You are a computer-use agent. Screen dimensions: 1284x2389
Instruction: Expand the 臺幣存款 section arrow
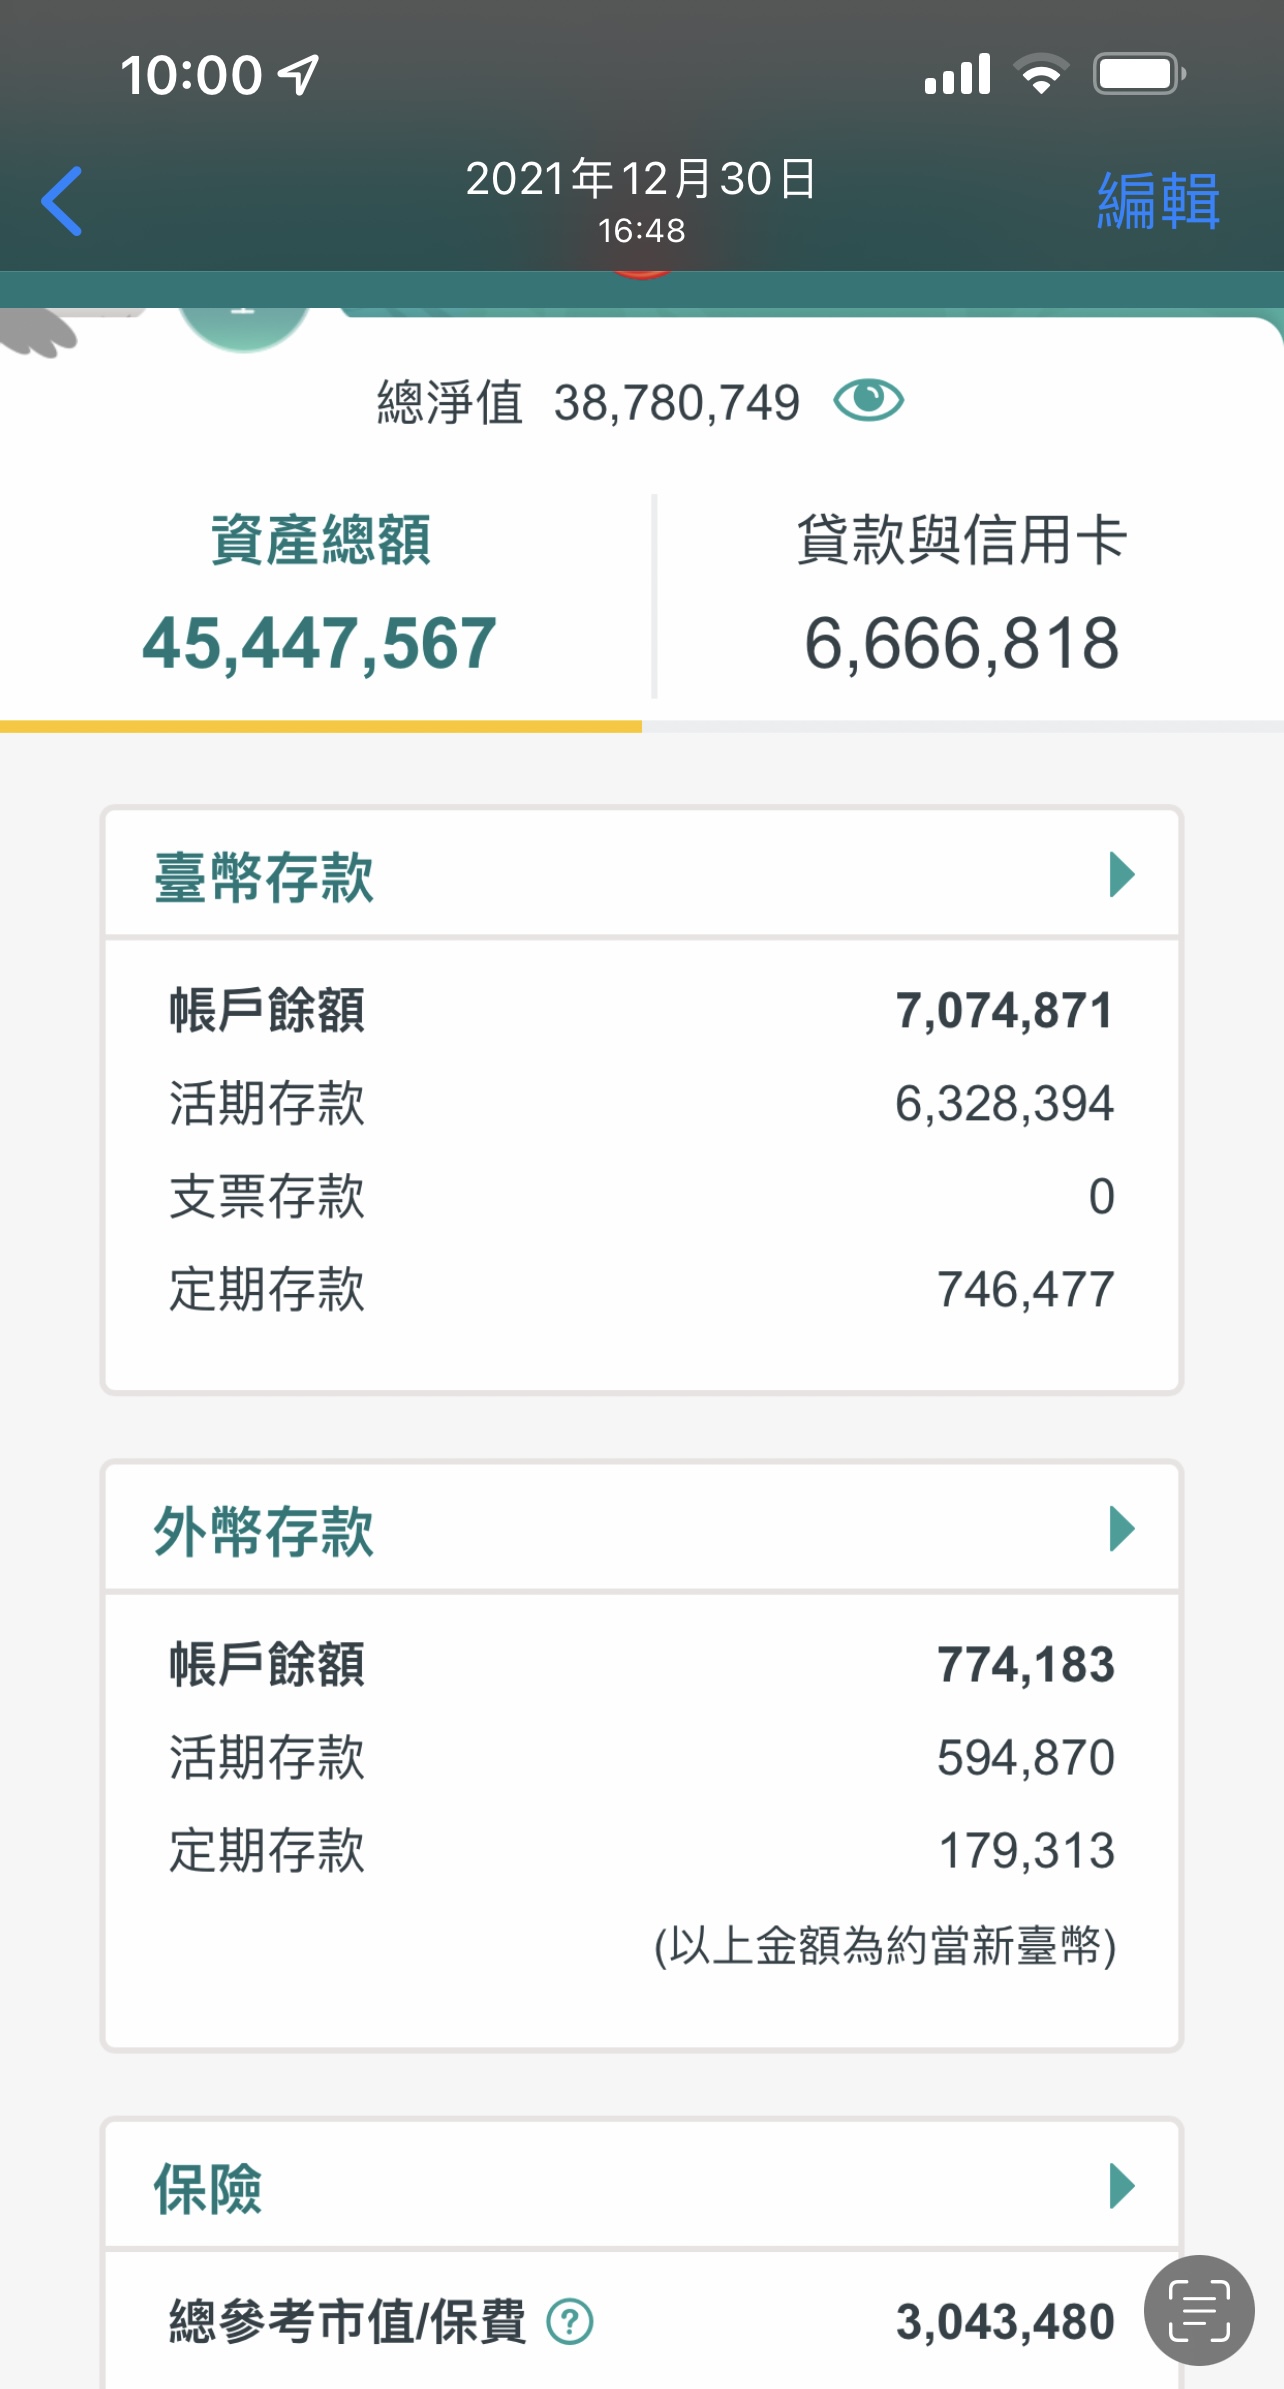tap(1122, 875)
